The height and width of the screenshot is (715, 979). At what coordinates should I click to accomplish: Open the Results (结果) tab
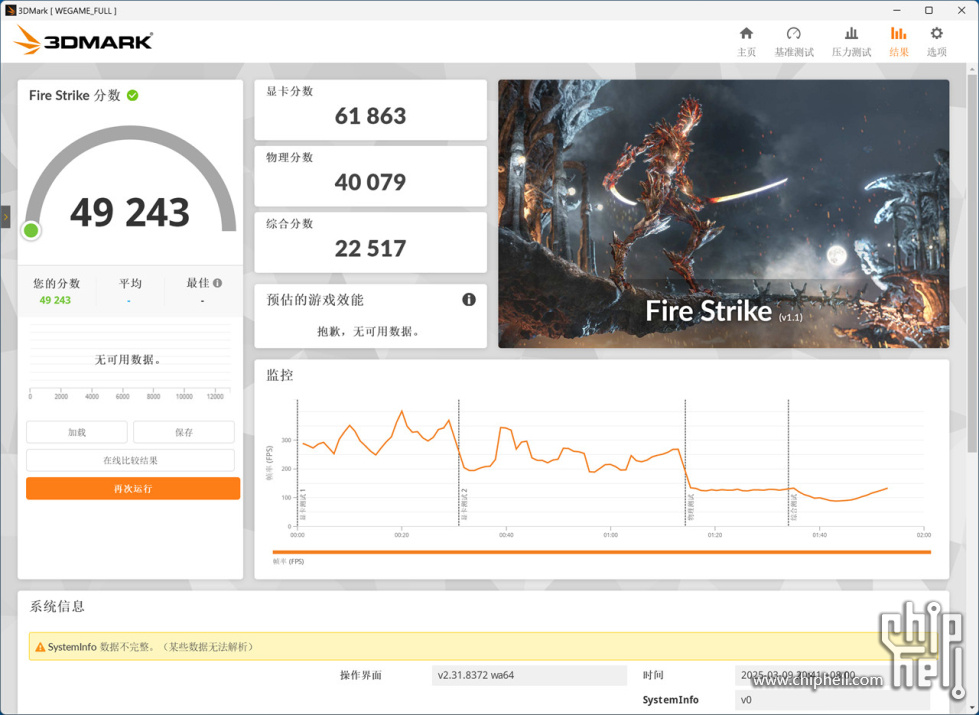[898, 42]
